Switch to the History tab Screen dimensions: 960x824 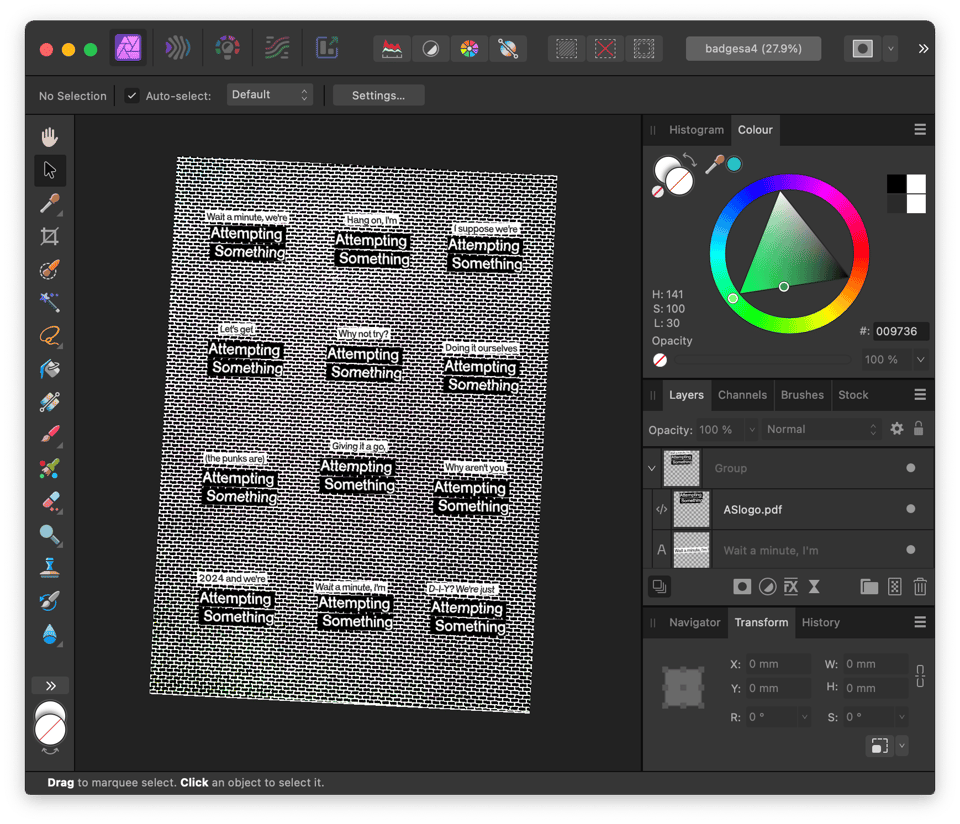pos(820,622)
